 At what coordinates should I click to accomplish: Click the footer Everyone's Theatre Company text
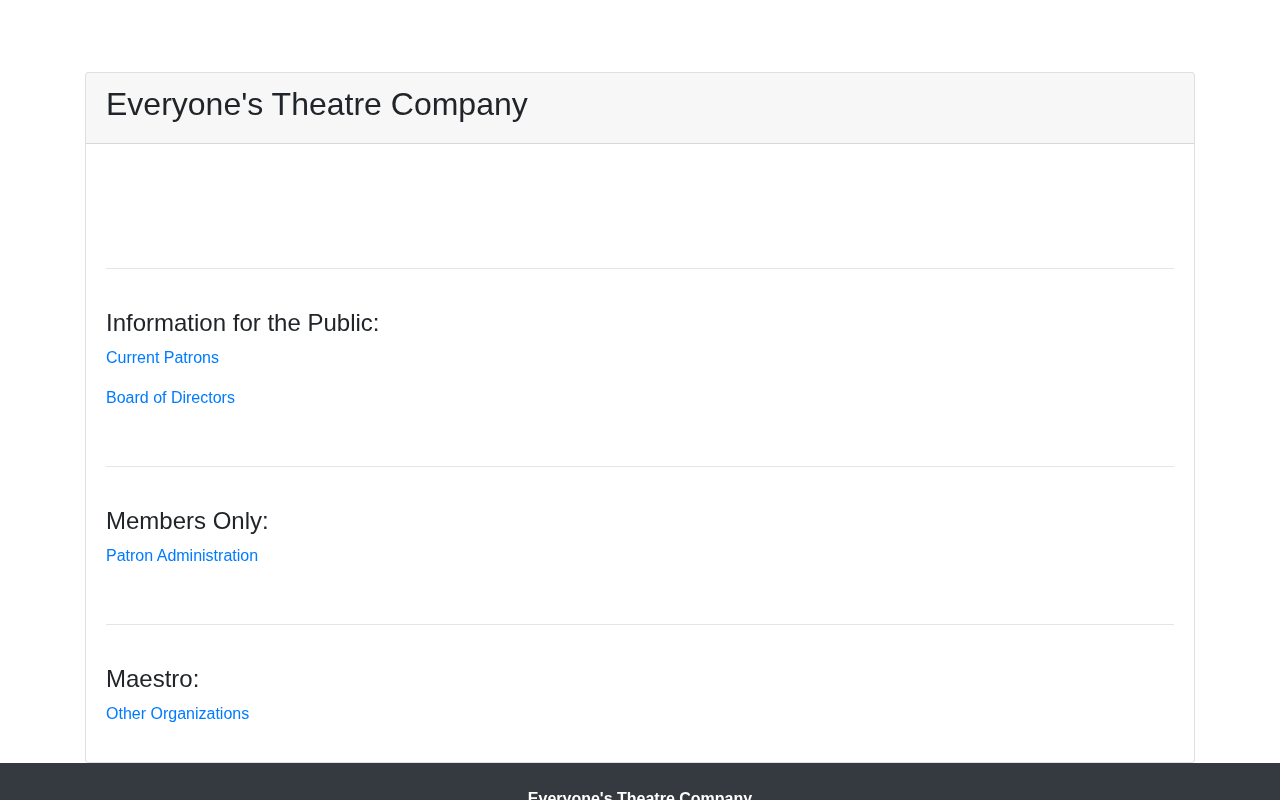[640, 794]
